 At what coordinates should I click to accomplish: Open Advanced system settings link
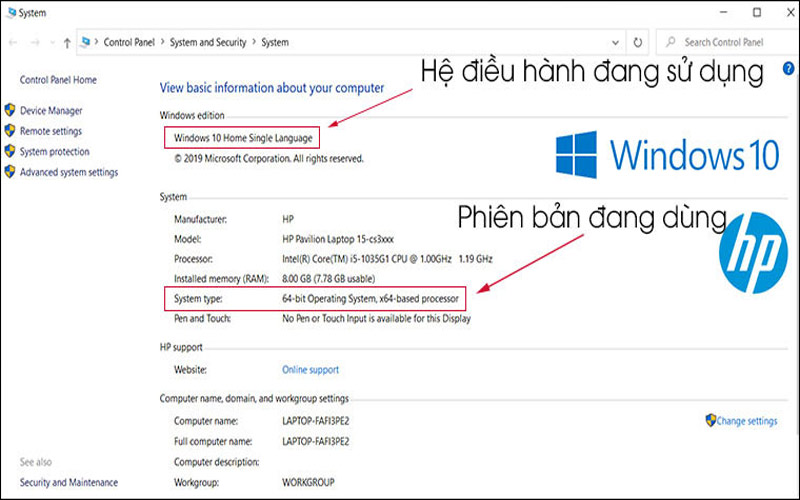pos(69,172)
